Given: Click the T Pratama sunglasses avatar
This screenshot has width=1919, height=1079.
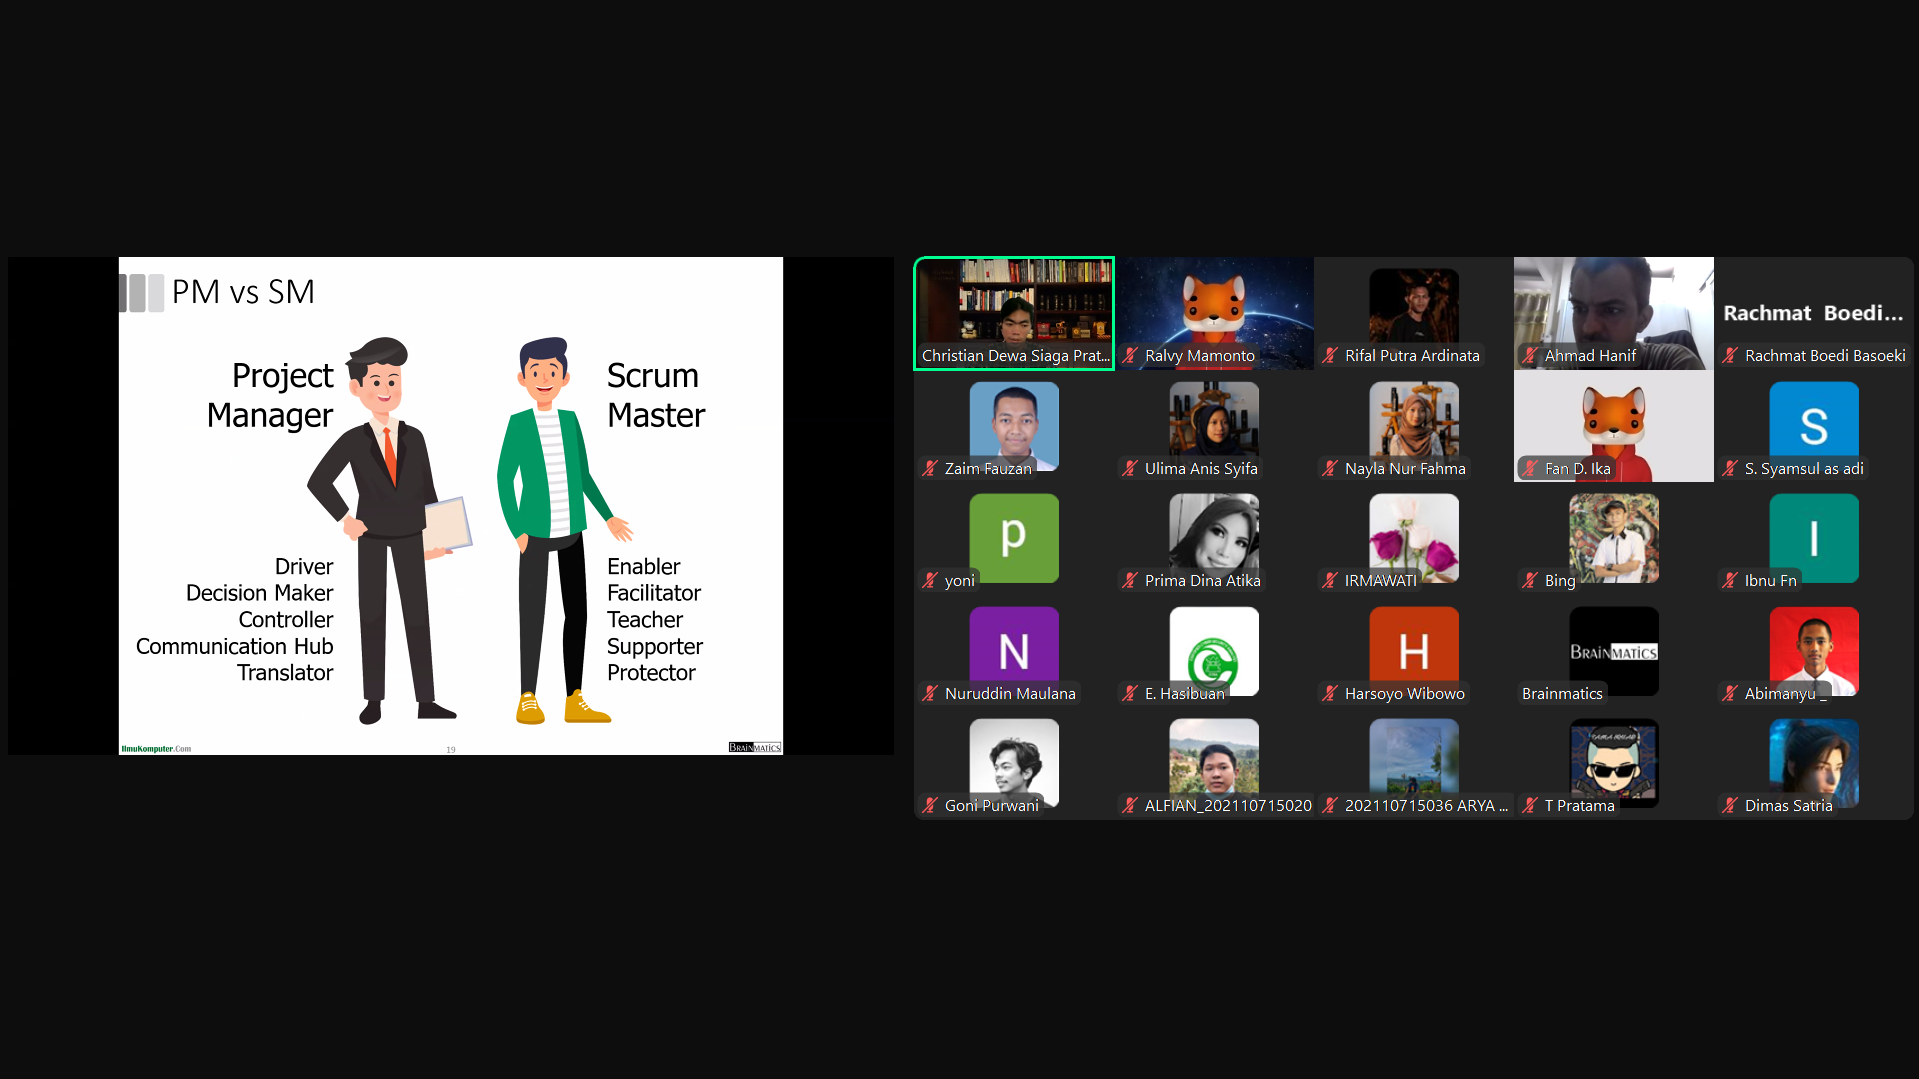Looking at the screenshot, I should (x=1613, y=761).
